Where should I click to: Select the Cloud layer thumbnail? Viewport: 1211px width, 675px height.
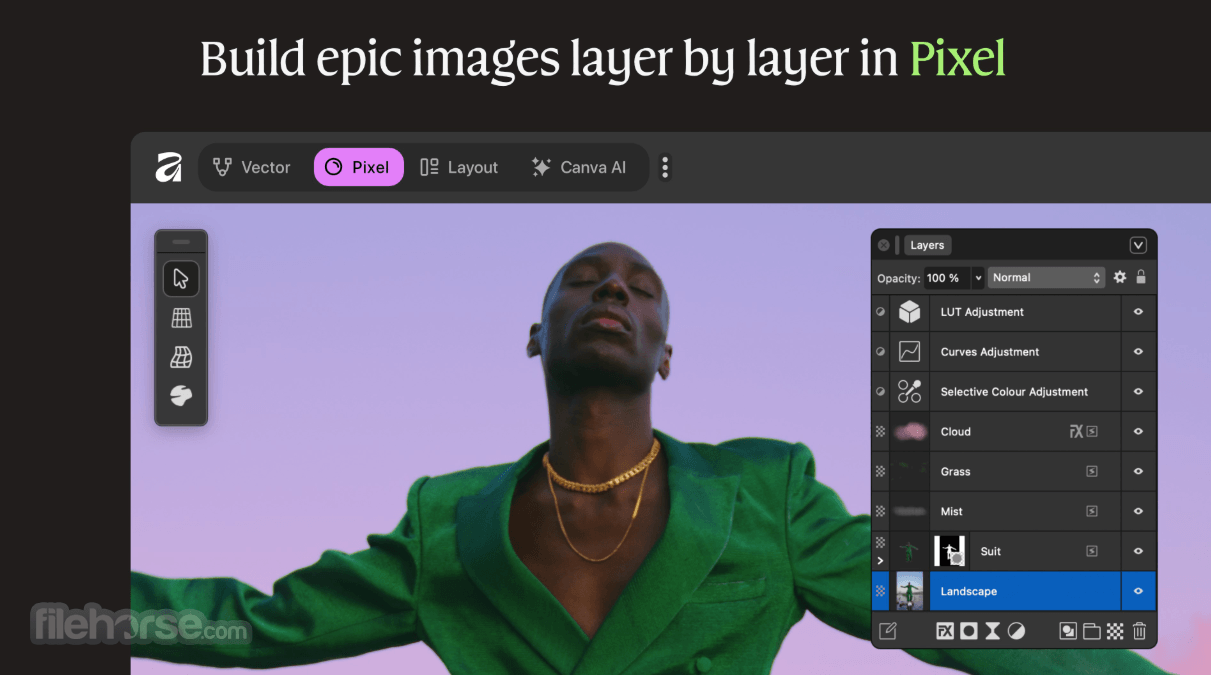click(x=909, y=432)
